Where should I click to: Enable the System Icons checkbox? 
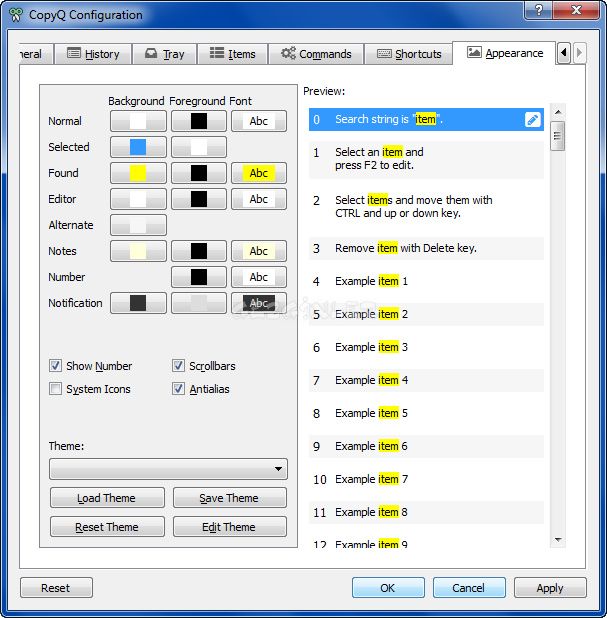56,389
